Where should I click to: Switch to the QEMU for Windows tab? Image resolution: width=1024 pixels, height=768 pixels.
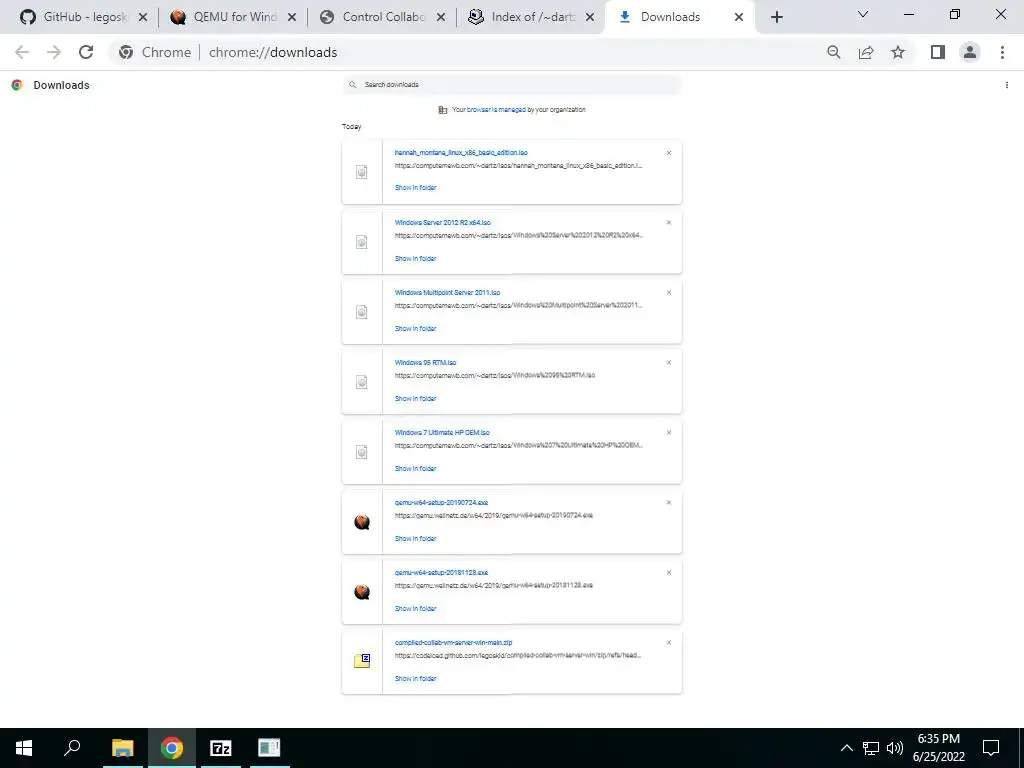[226, 17]
